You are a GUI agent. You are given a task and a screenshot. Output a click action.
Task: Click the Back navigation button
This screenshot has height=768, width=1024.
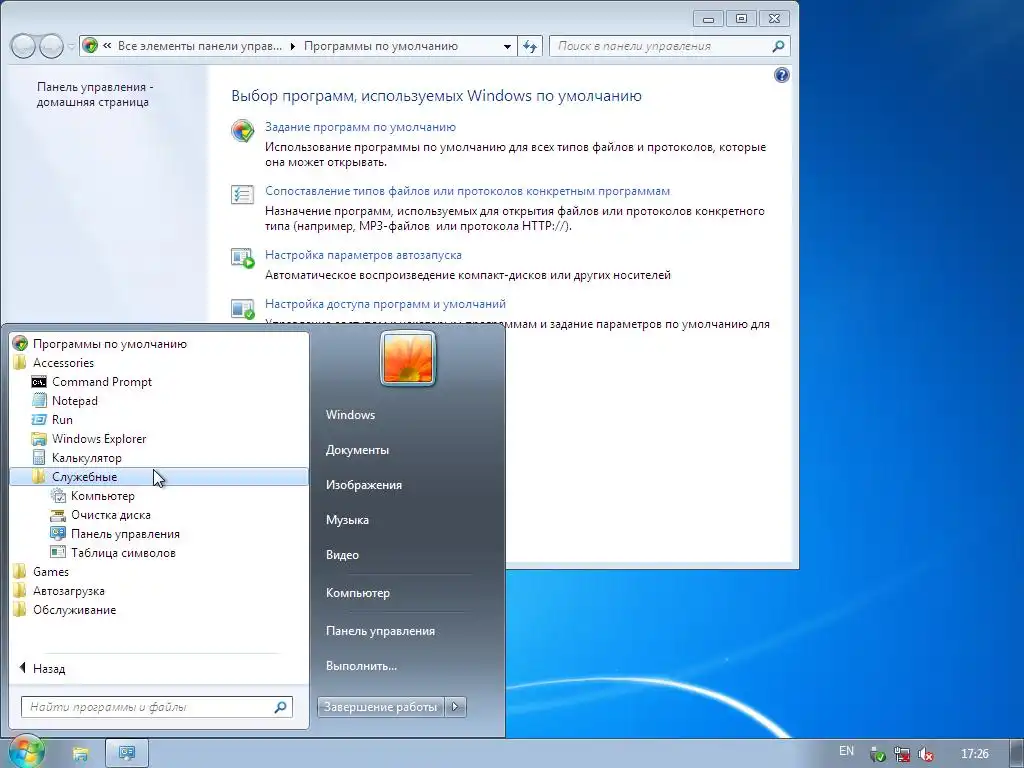[23, 46]
